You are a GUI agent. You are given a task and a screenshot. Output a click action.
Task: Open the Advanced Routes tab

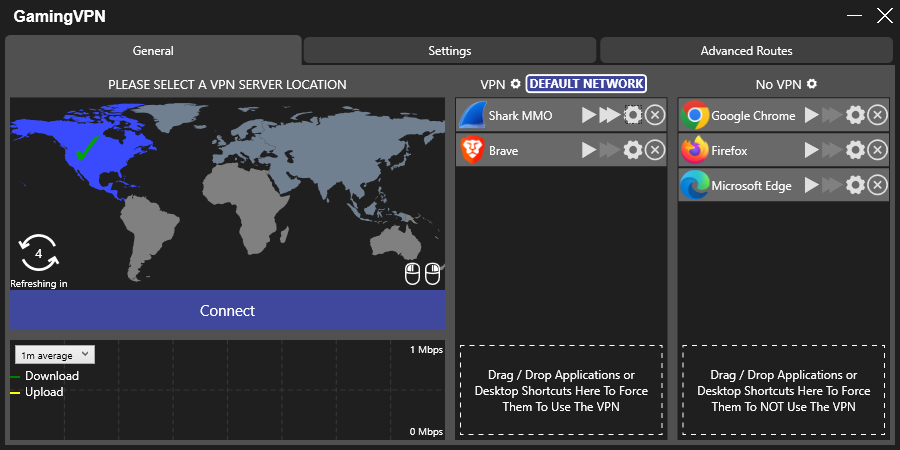coord(746,51)
